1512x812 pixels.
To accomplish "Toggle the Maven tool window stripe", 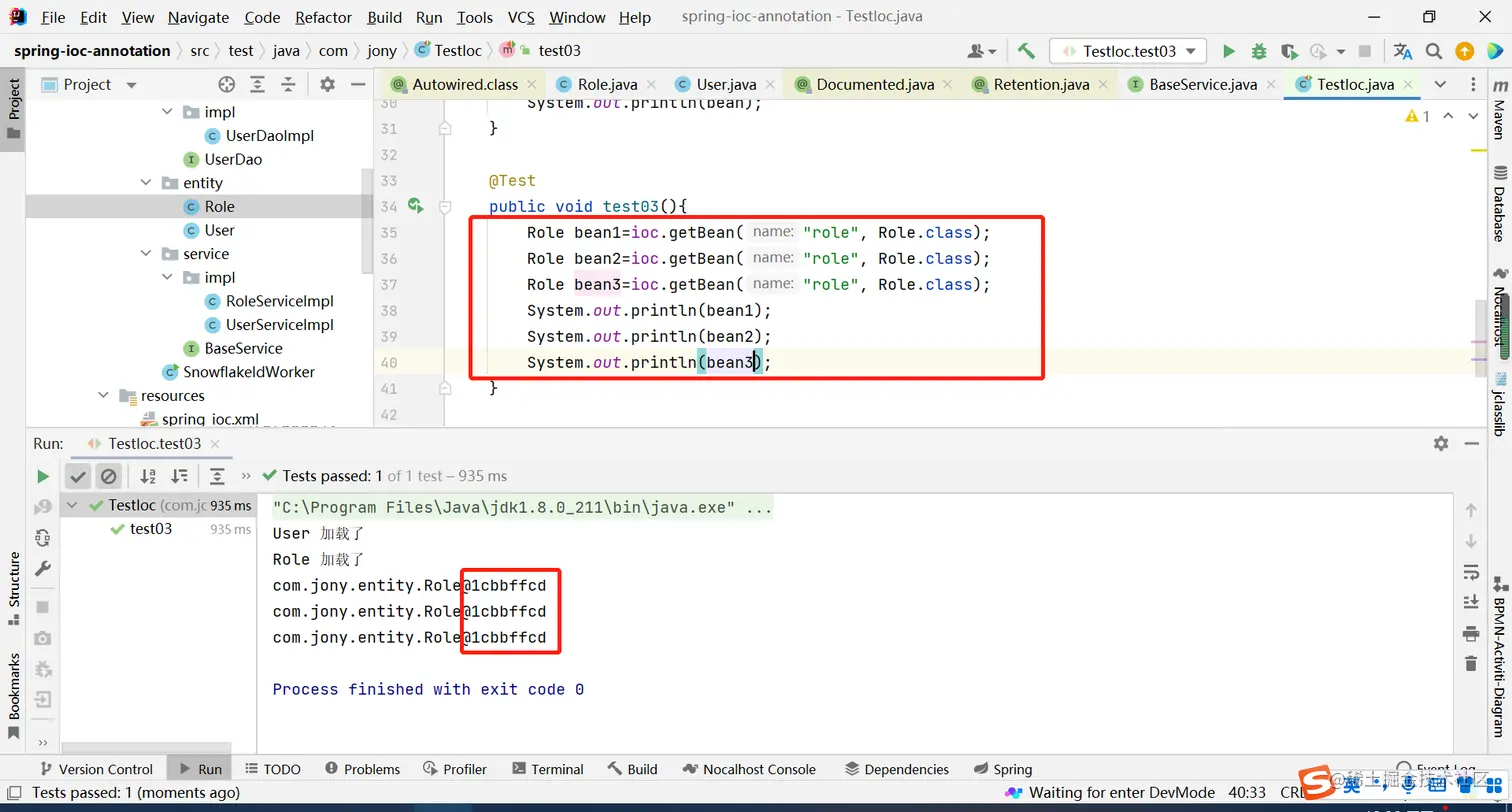I will [x=1498, y=108].
